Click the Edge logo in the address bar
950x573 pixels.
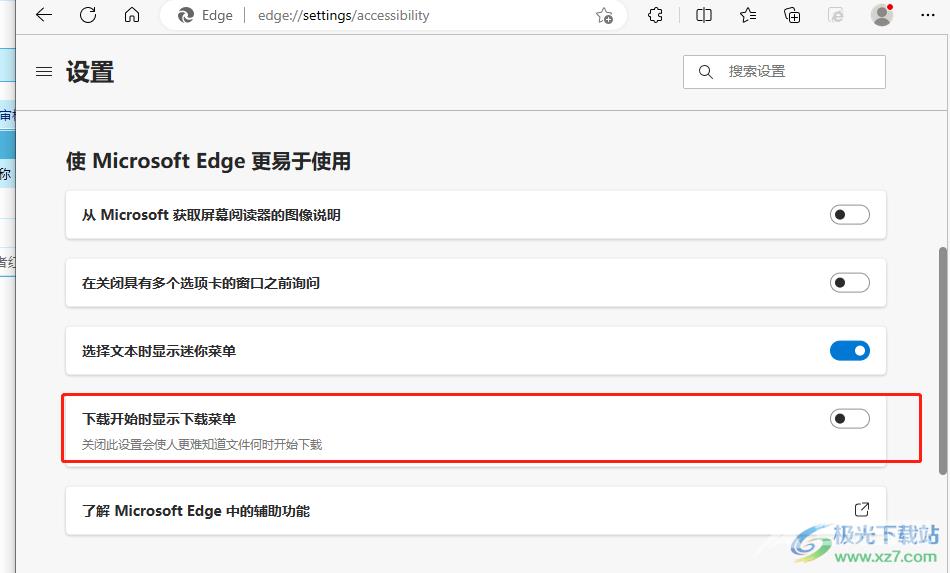tap(185, 15)
